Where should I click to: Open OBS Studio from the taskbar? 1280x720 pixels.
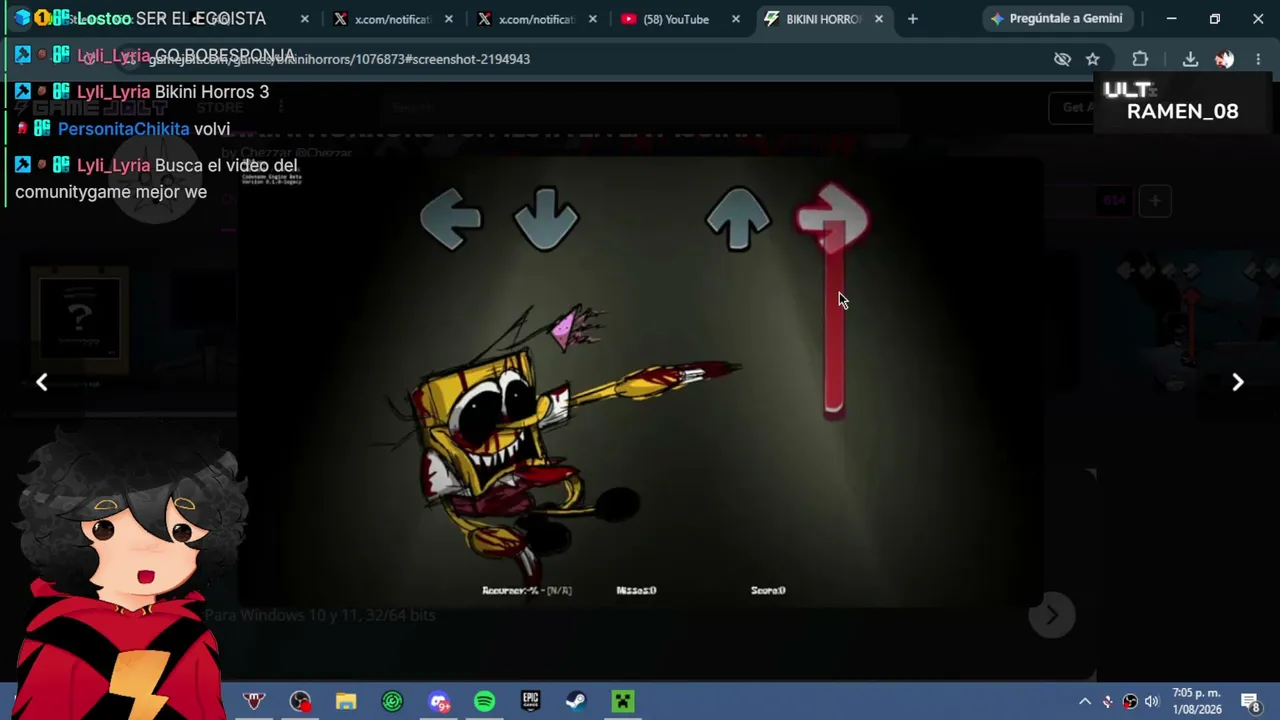300,701
